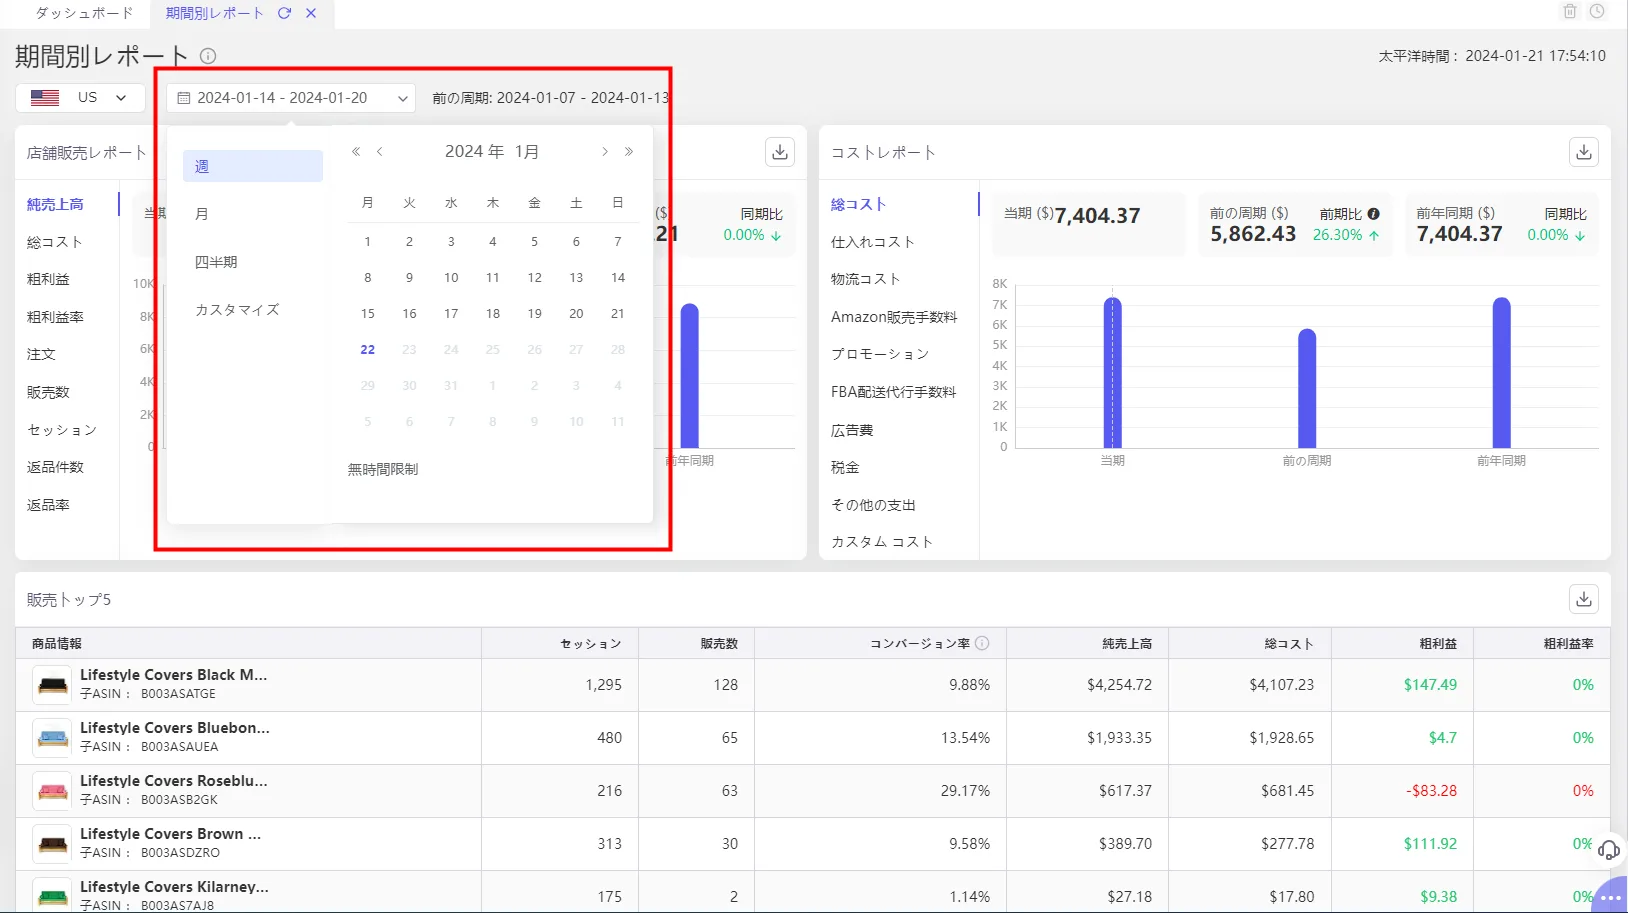This screenshot has height=913, width=1628.
Task: Select カスタマイズ period mode
Action: tap(253, 310)
